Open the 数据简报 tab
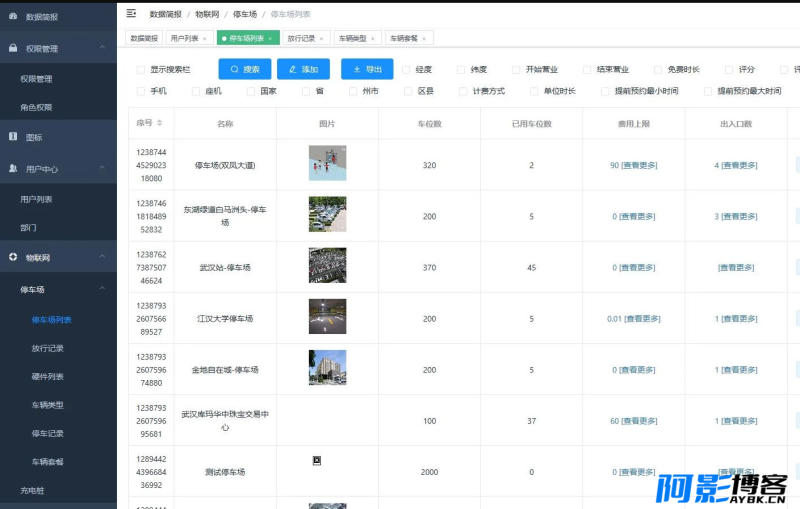 coord(144,38)
